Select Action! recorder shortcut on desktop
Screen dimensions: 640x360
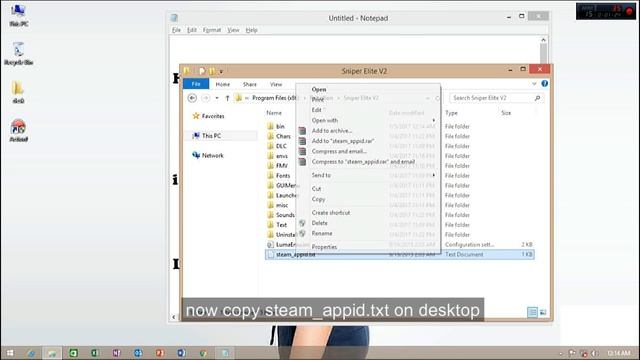pos(18,131)
